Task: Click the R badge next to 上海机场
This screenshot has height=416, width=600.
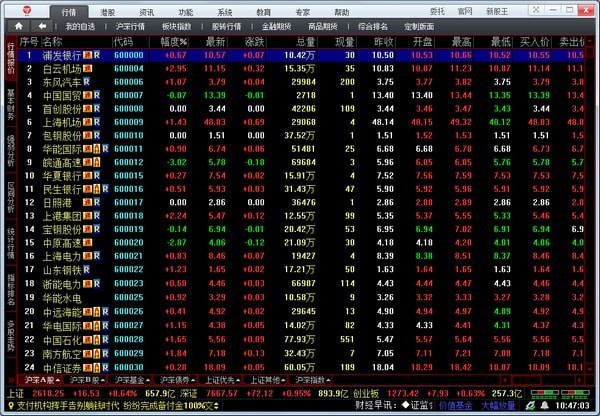Action: (97, 122)
